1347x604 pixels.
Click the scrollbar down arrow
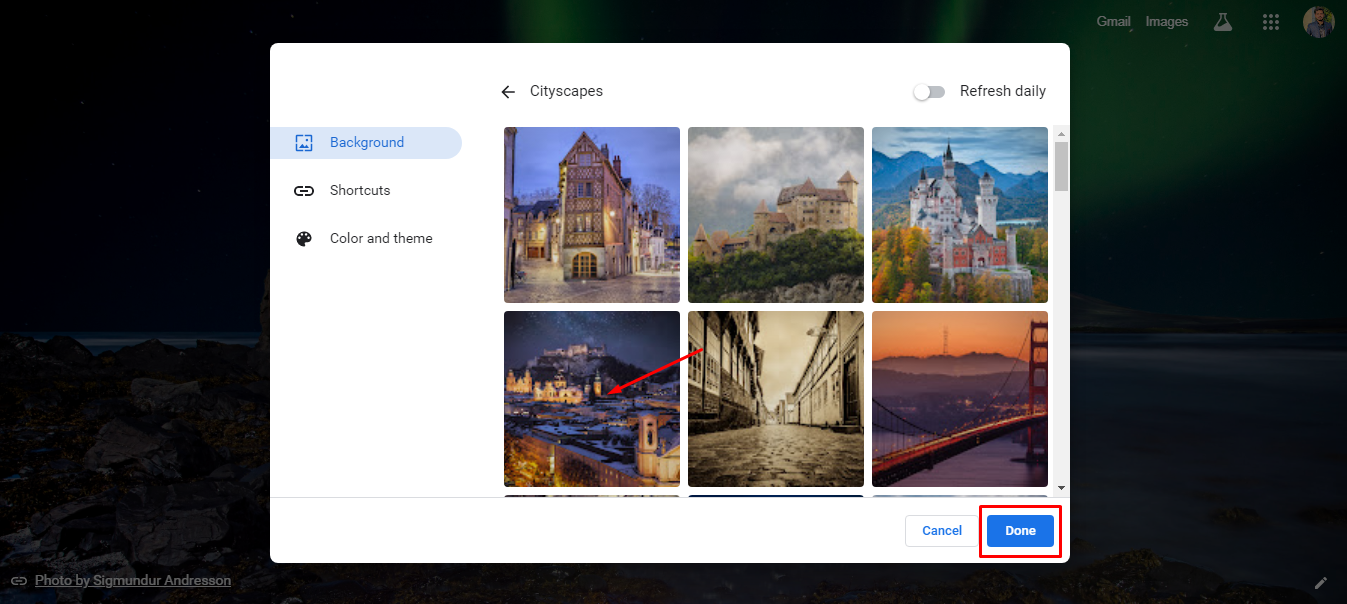[x=1061, y=488]
